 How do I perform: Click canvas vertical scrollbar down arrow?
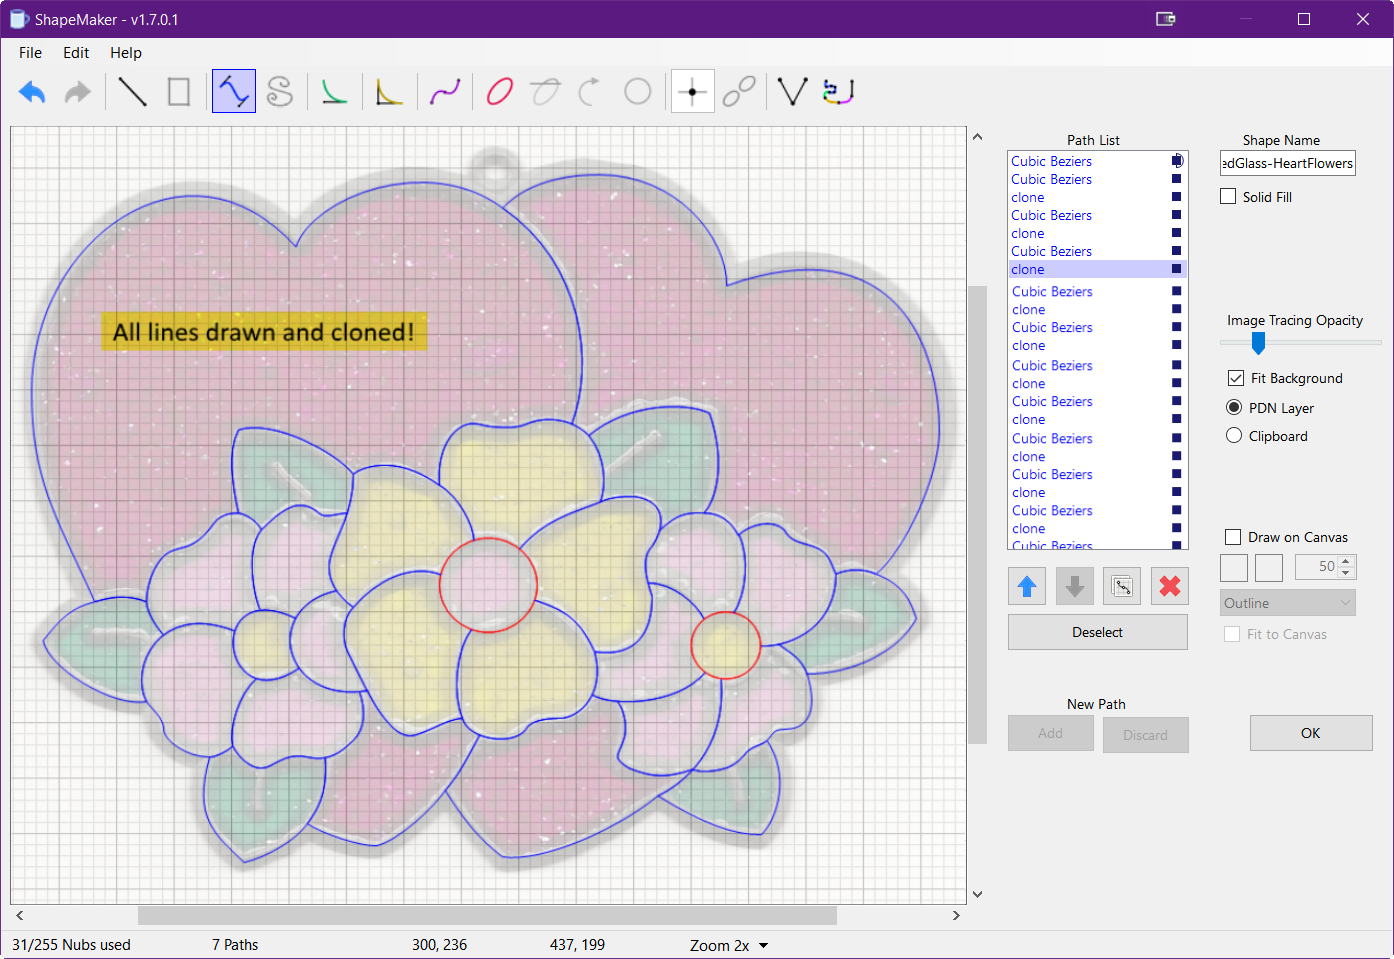point(978,895)
